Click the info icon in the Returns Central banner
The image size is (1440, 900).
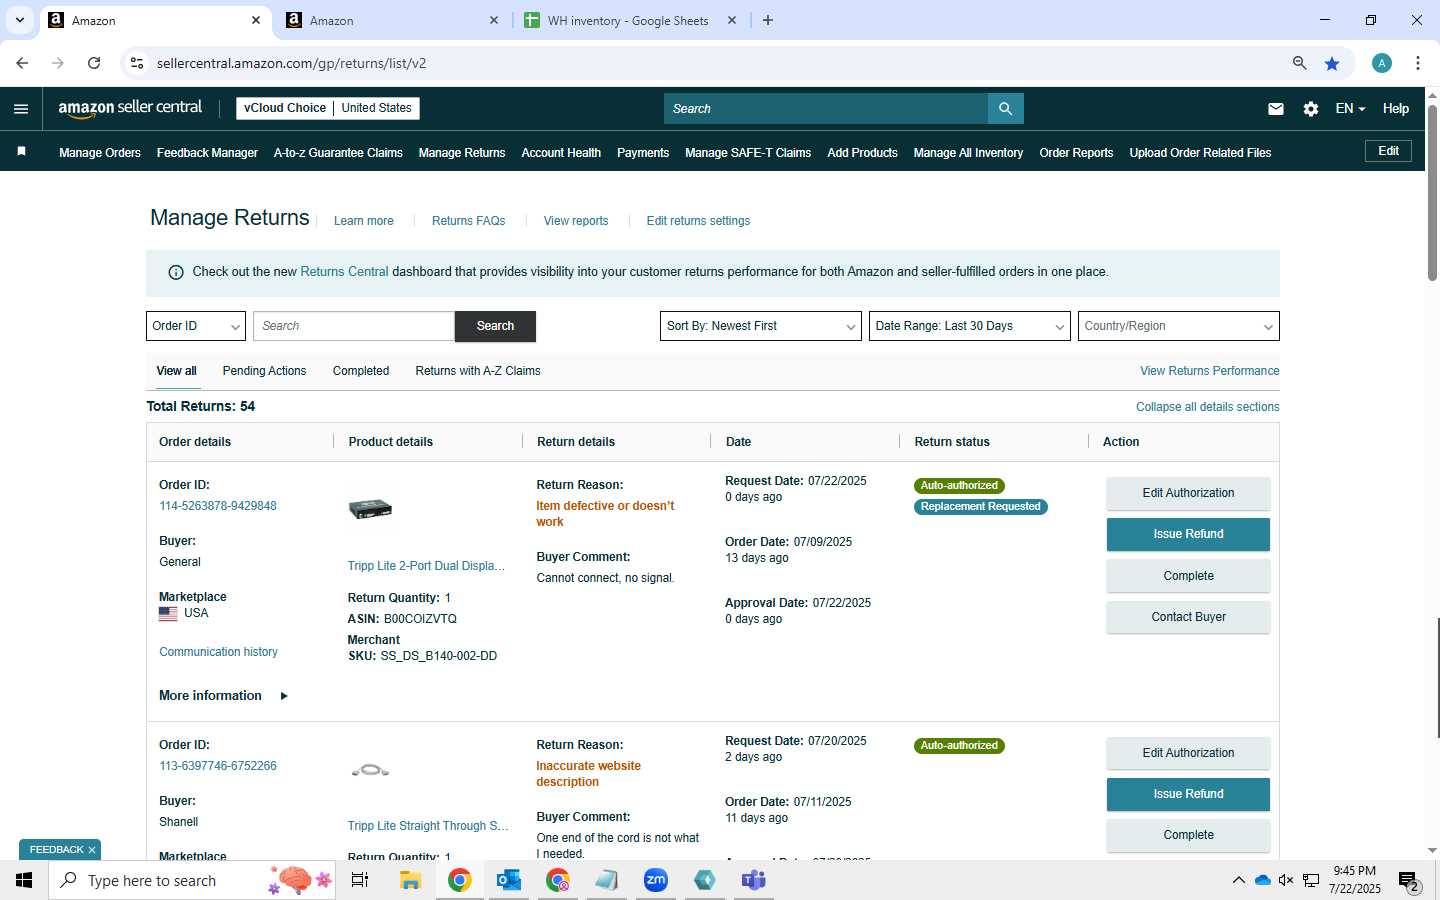pyautogui.click(x=176, y=272)
